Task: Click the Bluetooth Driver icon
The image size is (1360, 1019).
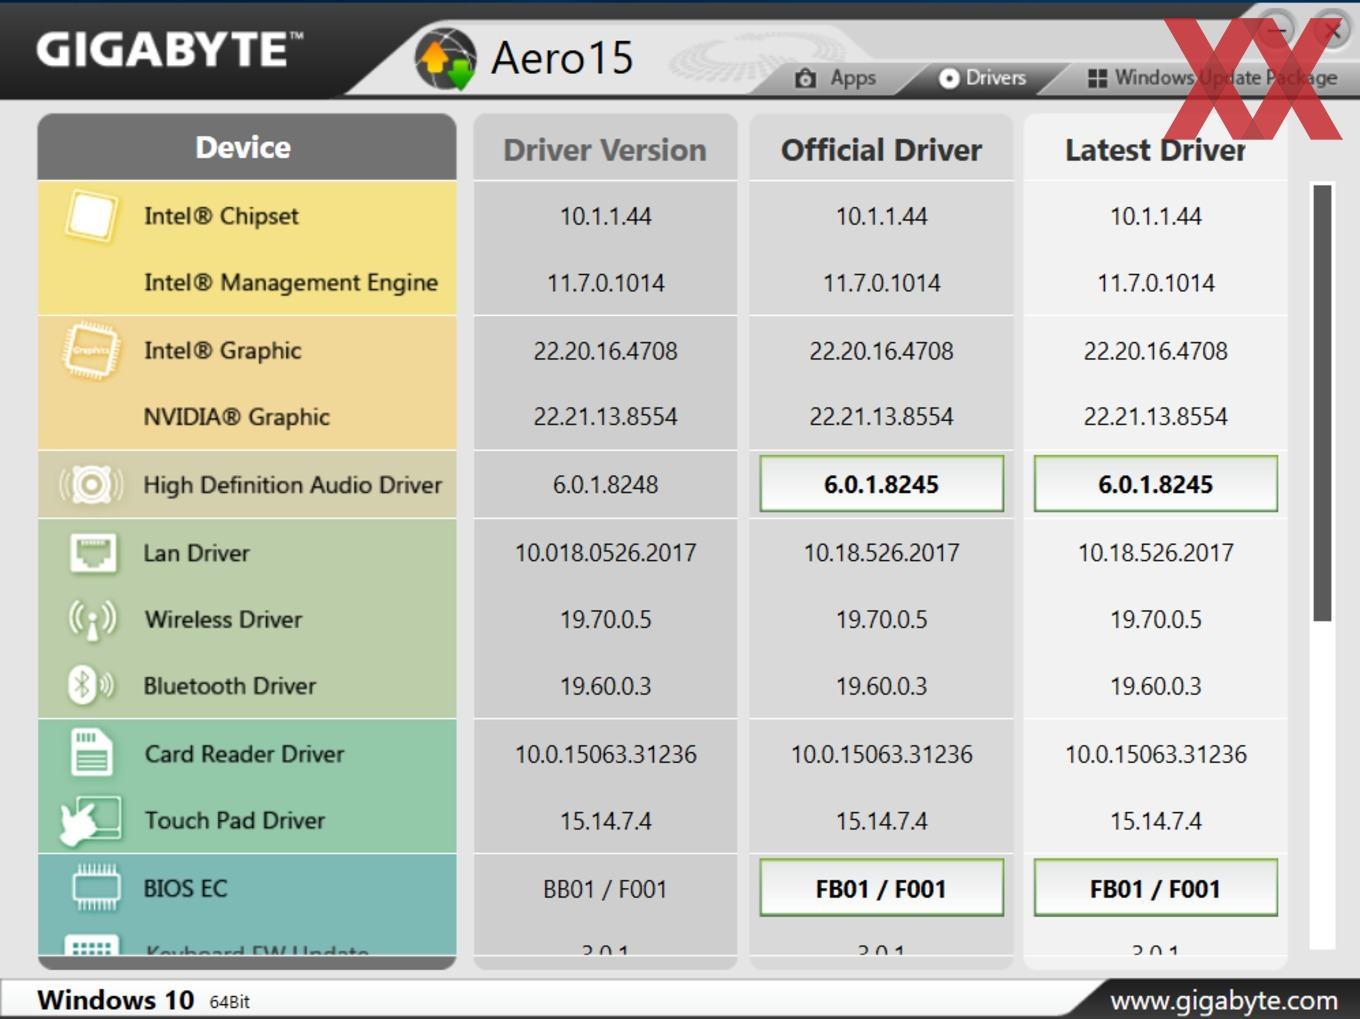Action: (90, 685)
